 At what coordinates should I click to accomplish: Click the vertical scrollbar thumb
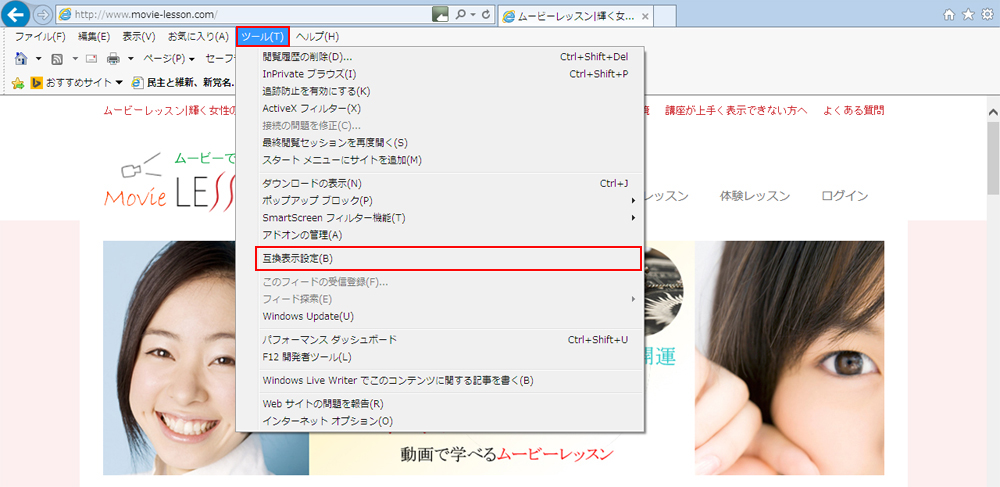(x=993, y=158)
